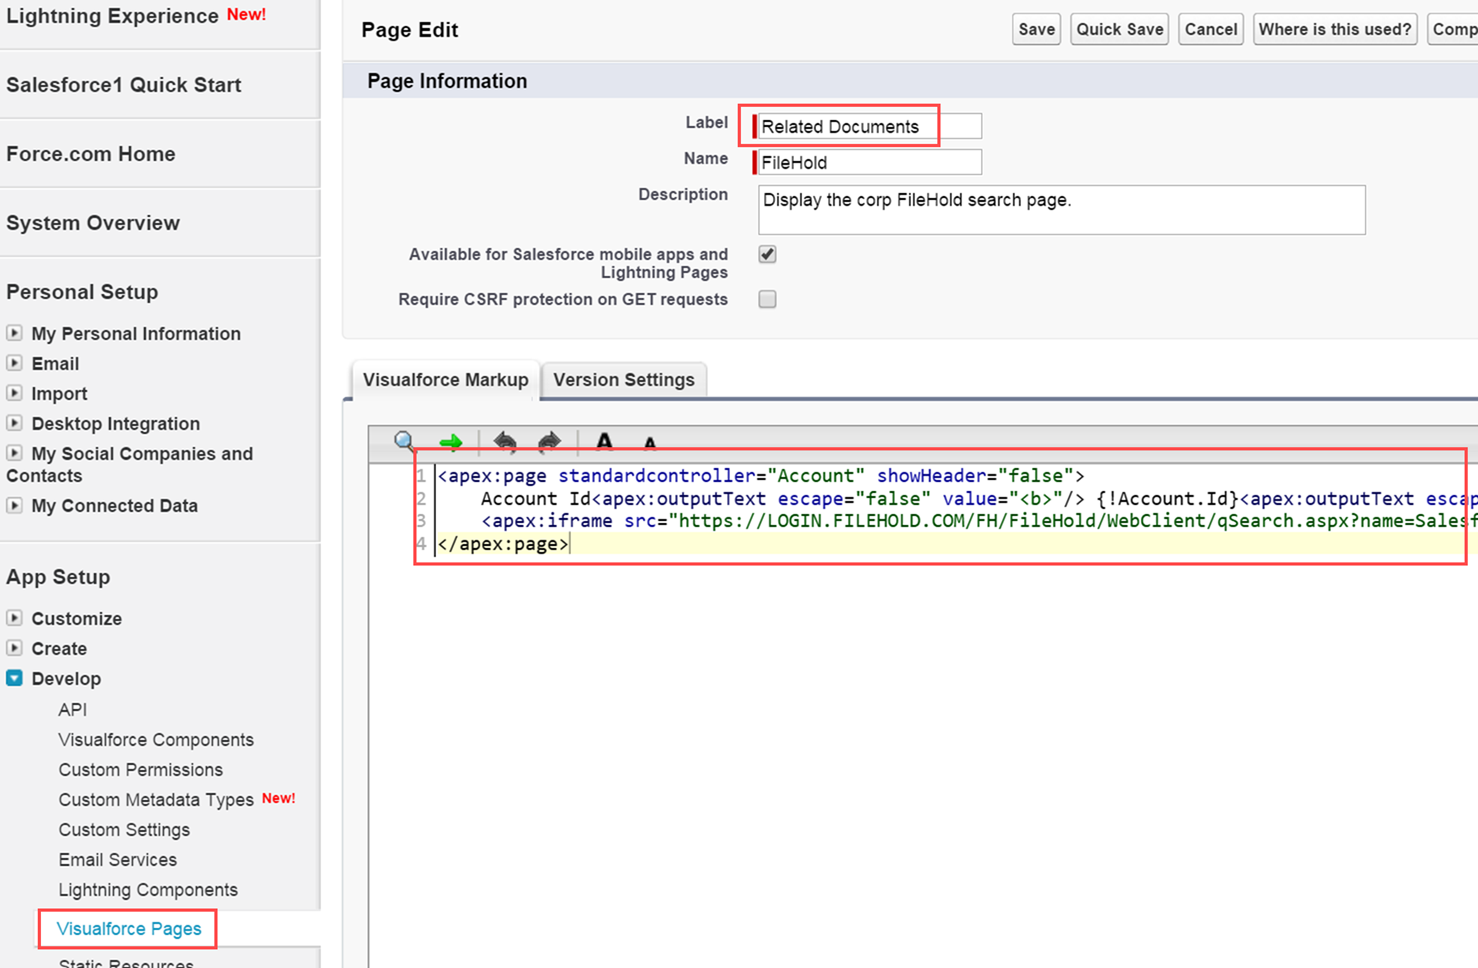
Task: Expand the Create section
Action: tap(15, 648)
